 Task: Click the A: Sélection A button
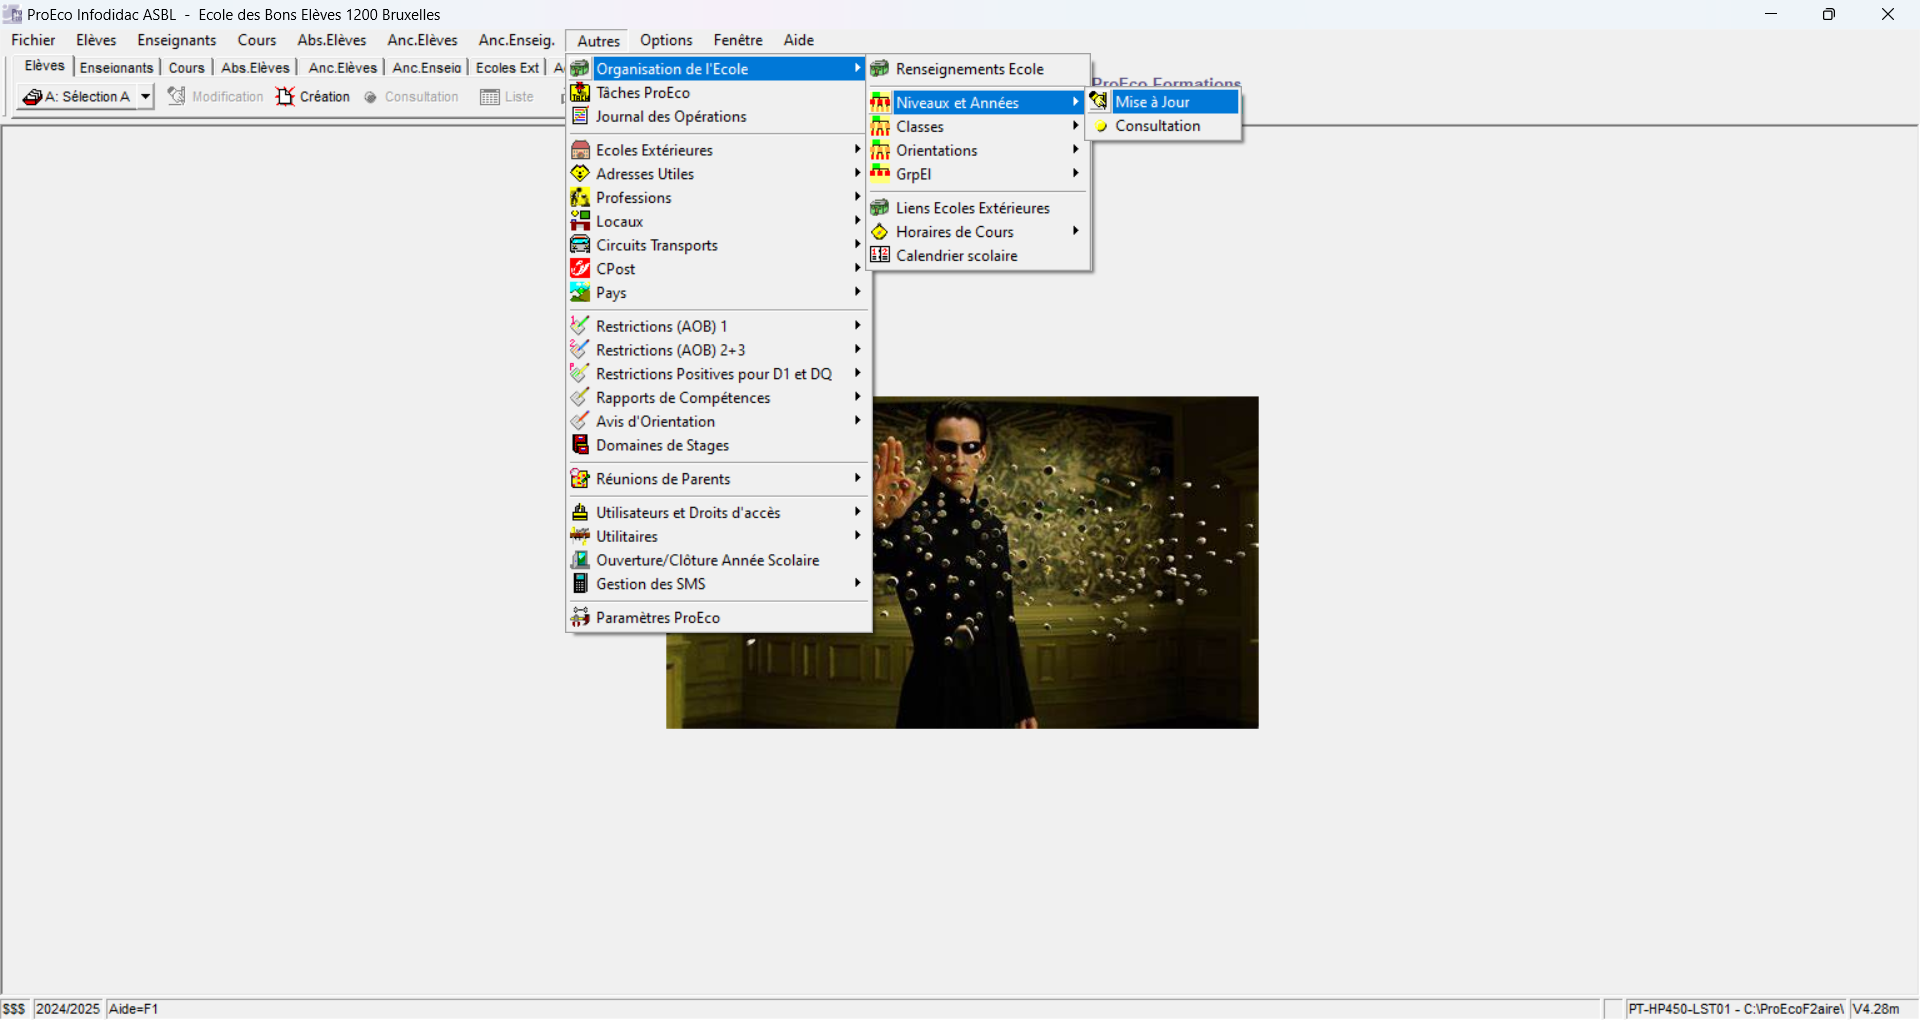77,97
